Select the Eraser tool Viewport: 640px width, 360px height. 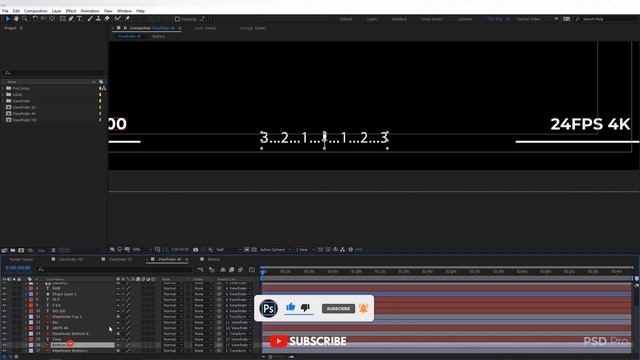(107, 19)
